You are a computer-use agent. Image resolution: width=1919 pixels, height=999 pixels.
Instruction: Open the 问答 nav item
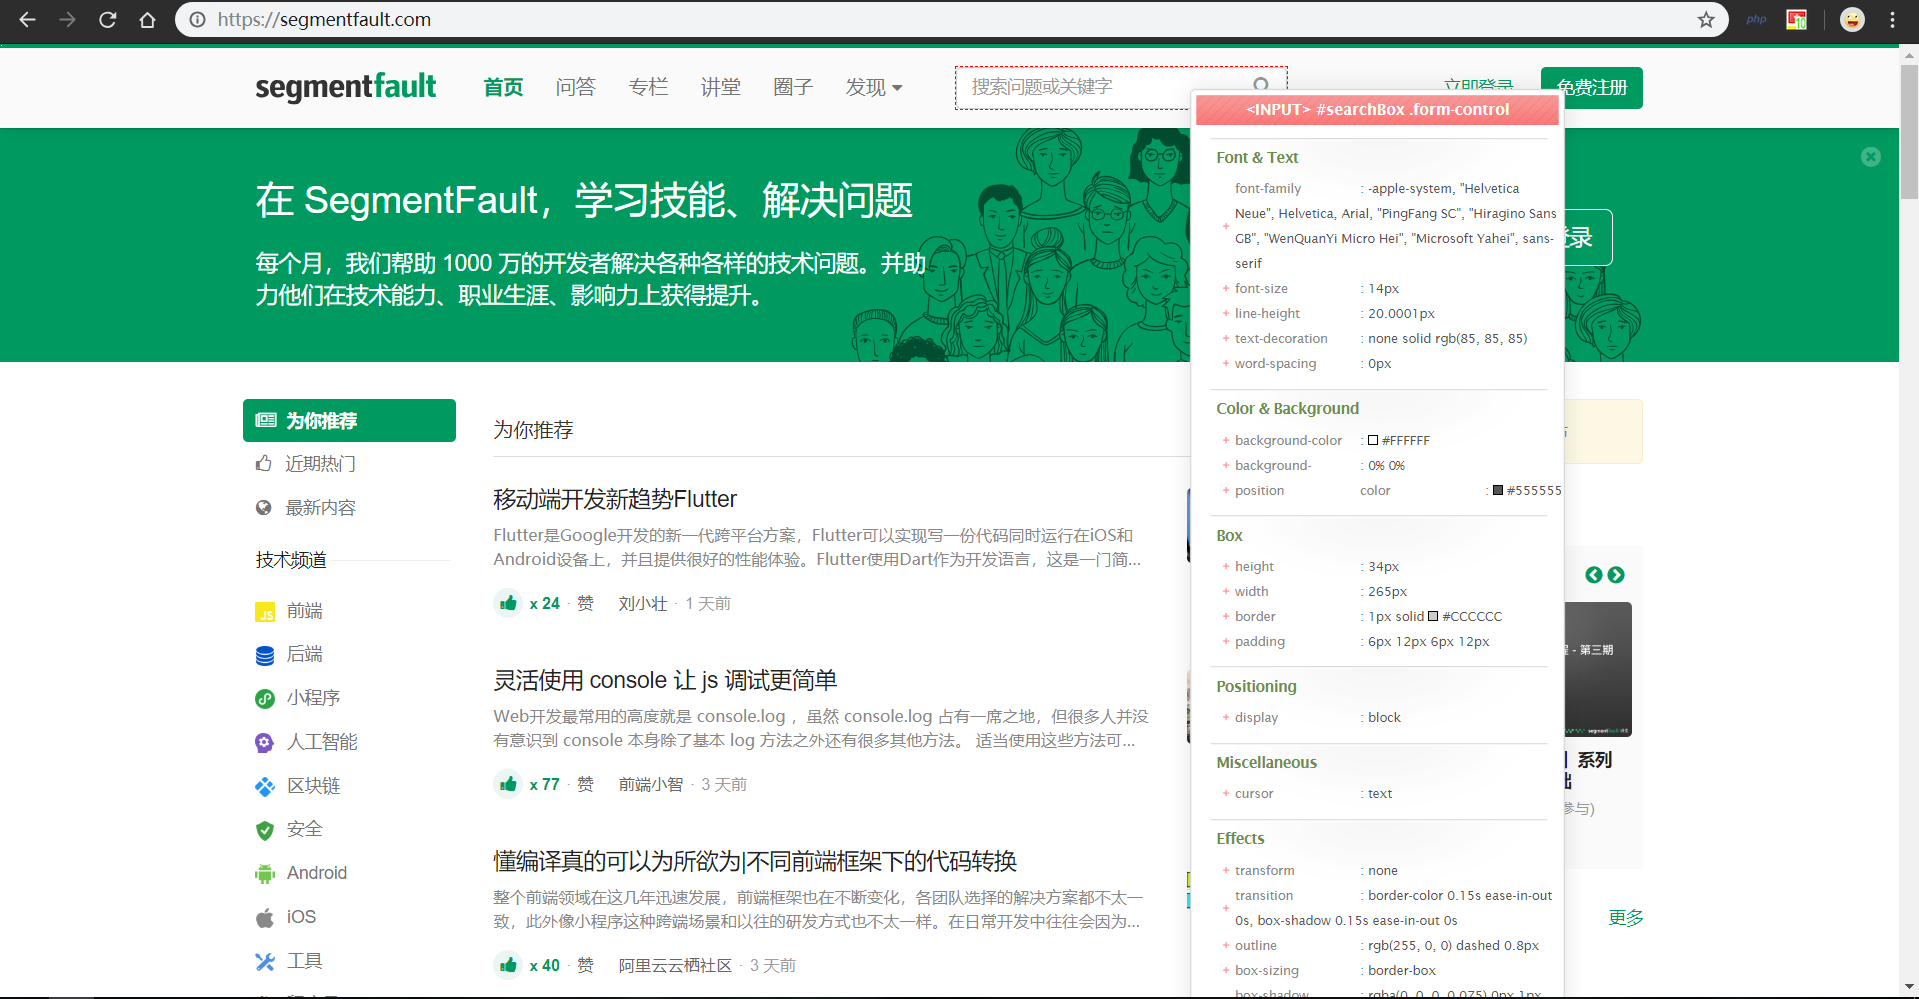coord(576,87)
